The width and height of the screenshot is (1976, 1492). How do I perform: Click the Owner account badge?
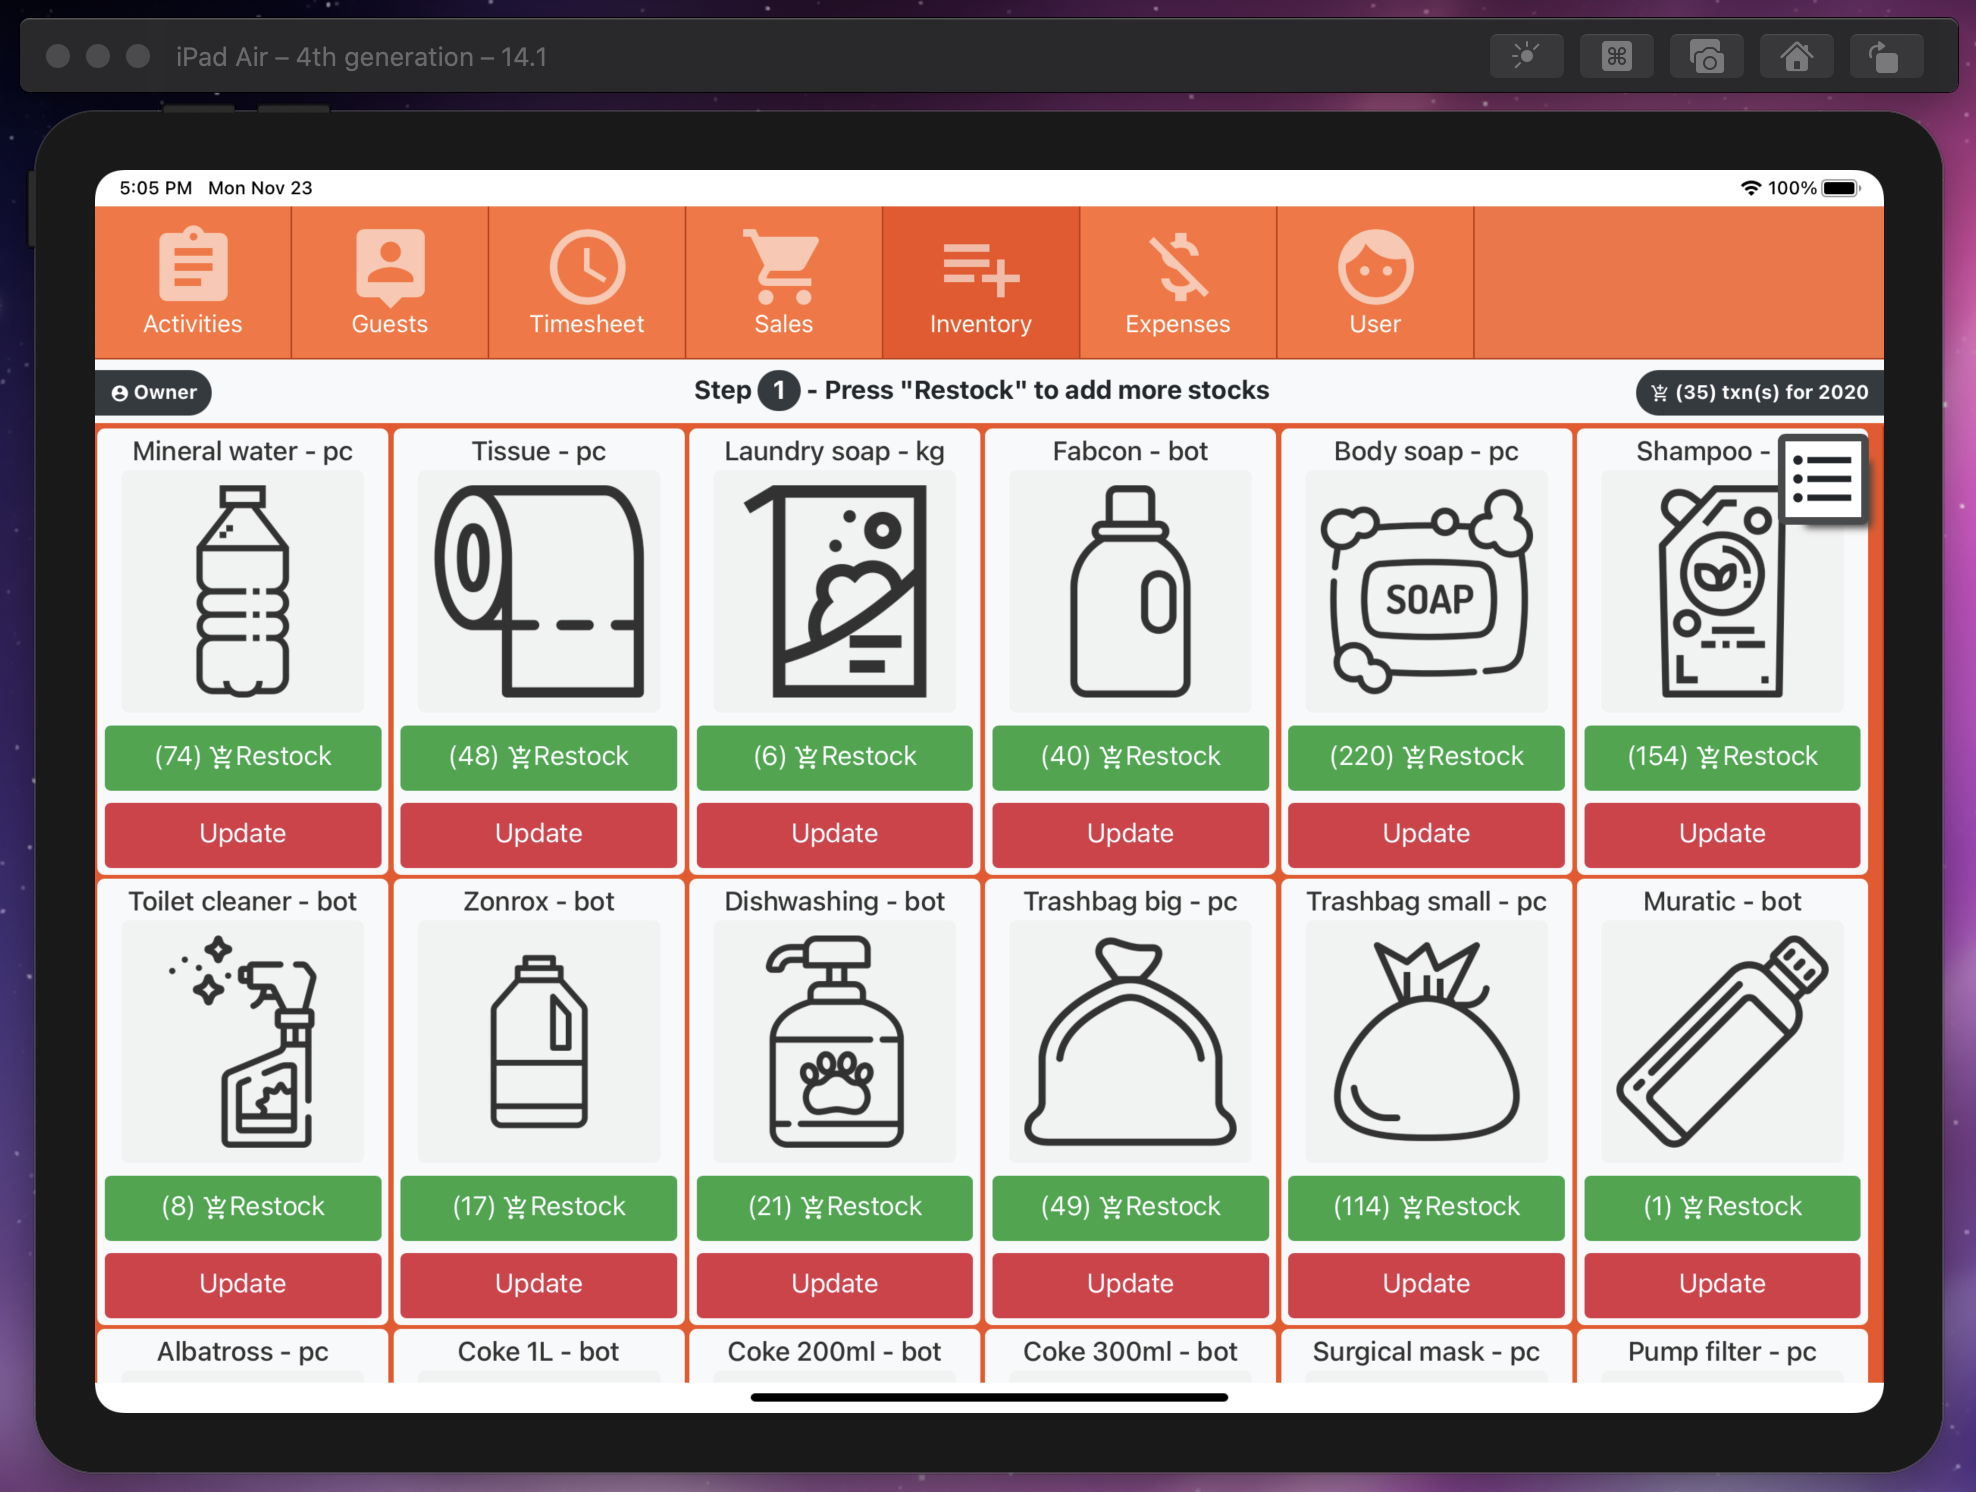pyautogui.click(x=154, y=392)
